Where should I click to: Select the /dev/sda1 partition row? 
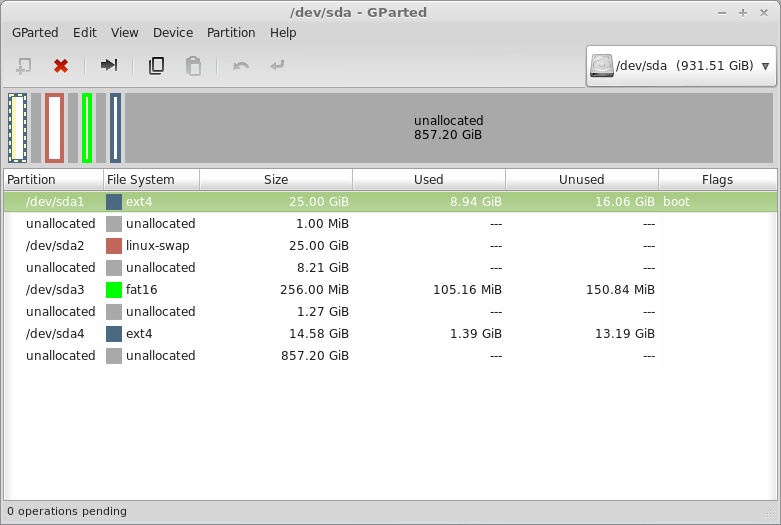click(390, 202)
